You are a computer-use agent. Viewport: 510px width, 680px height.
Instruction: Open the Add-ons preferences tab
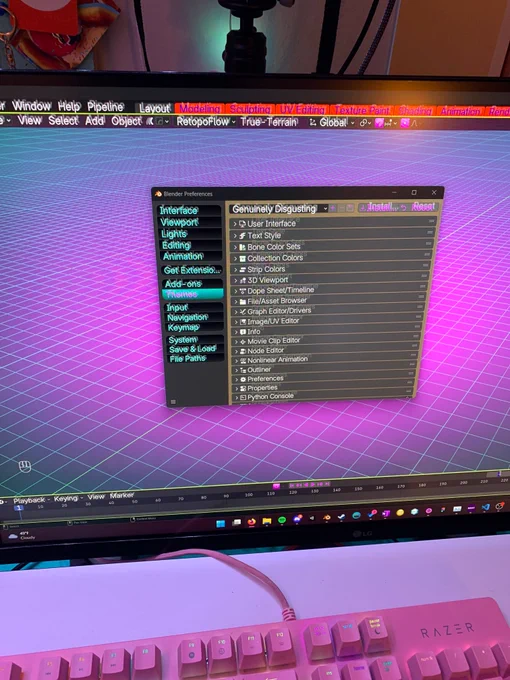(x=193, y=284)
